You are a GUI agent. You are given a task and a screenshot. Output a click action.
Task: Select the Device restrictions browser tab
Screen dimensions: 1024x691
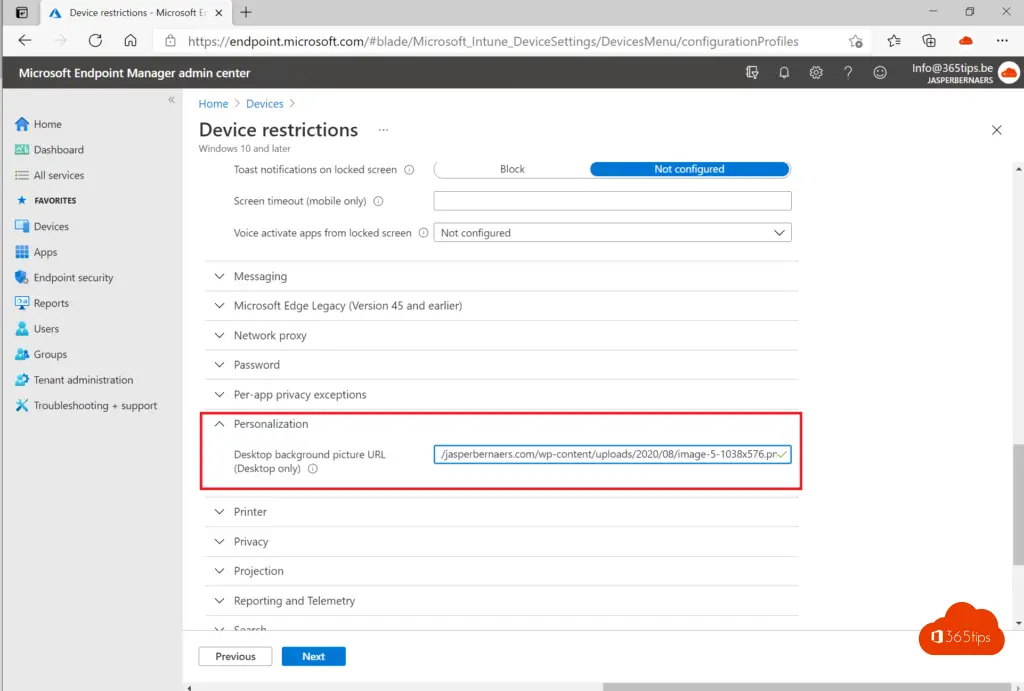(136, 12)
